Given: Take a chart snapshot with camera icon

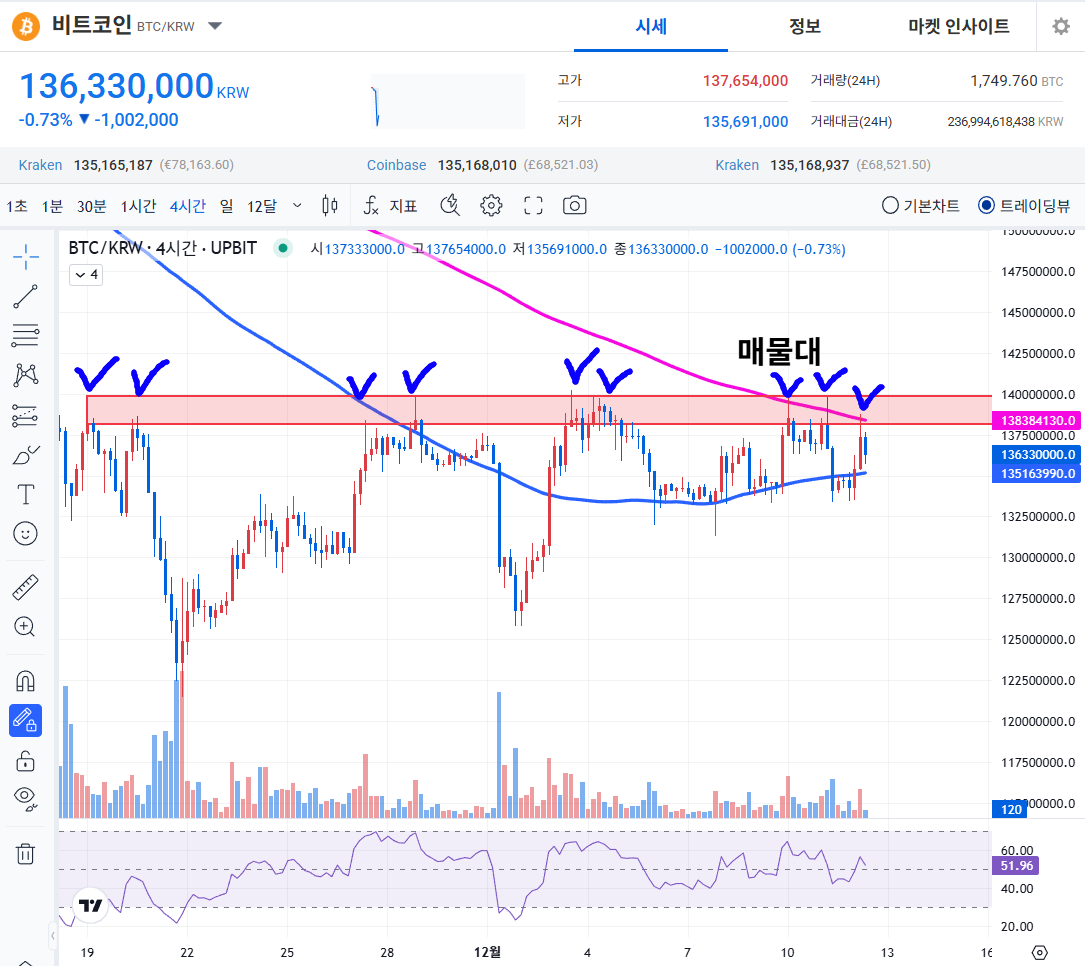Looking at the screenshot, I should [574, 206].
